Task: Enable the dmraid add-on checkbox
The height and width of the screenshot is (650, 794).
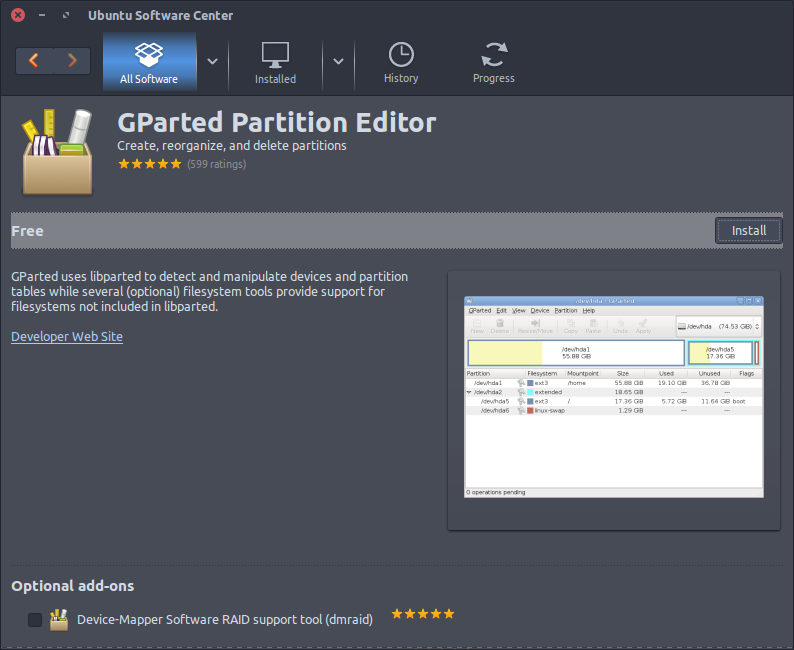Action: pyautogui.click(x=35, y=620)
